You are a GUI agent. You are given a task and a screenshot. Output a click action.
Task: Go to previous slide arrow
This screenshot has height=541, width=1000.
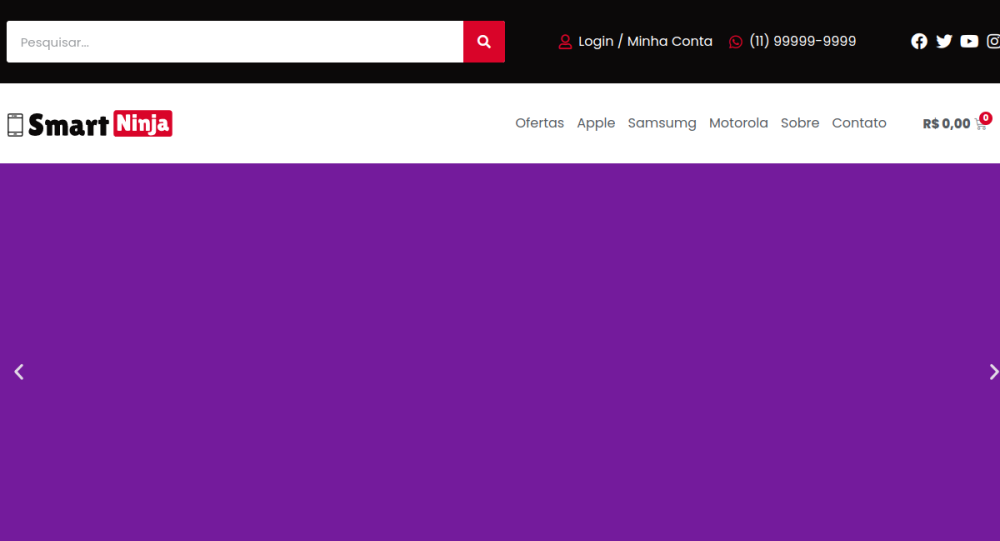point(19,372)
